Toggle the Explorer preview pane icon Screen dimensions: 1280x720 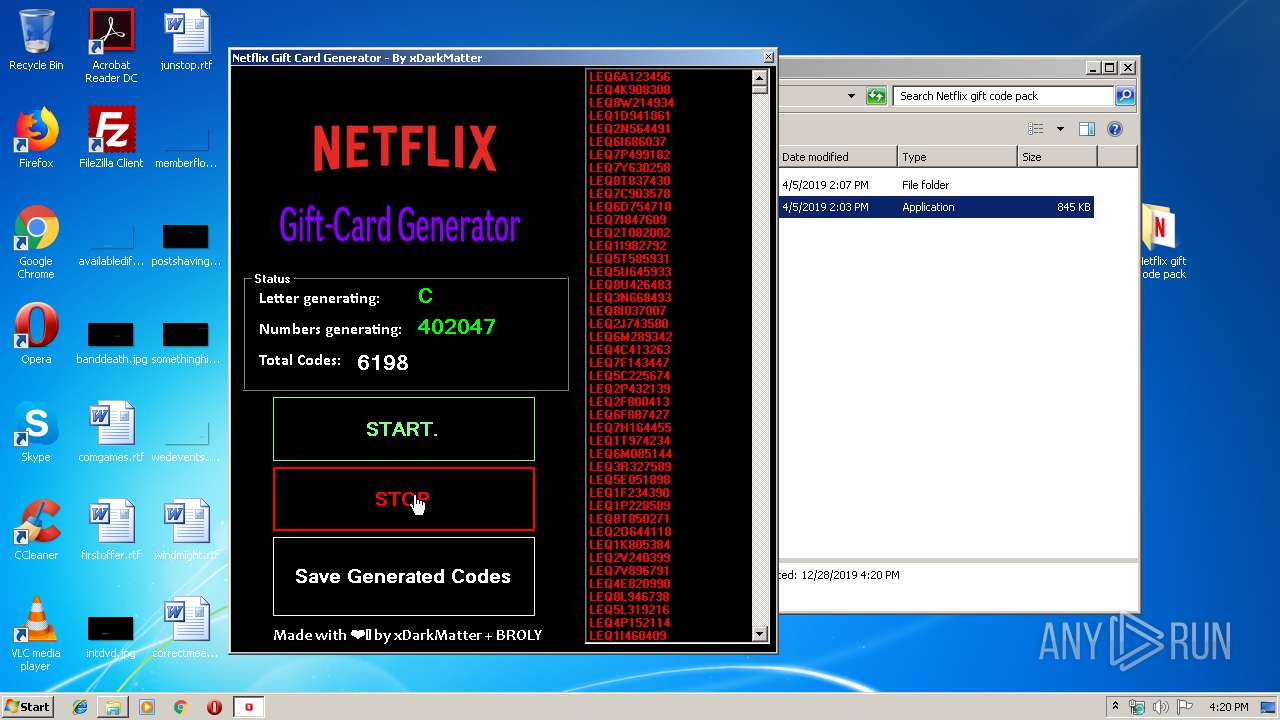[x=1087, y=129]
